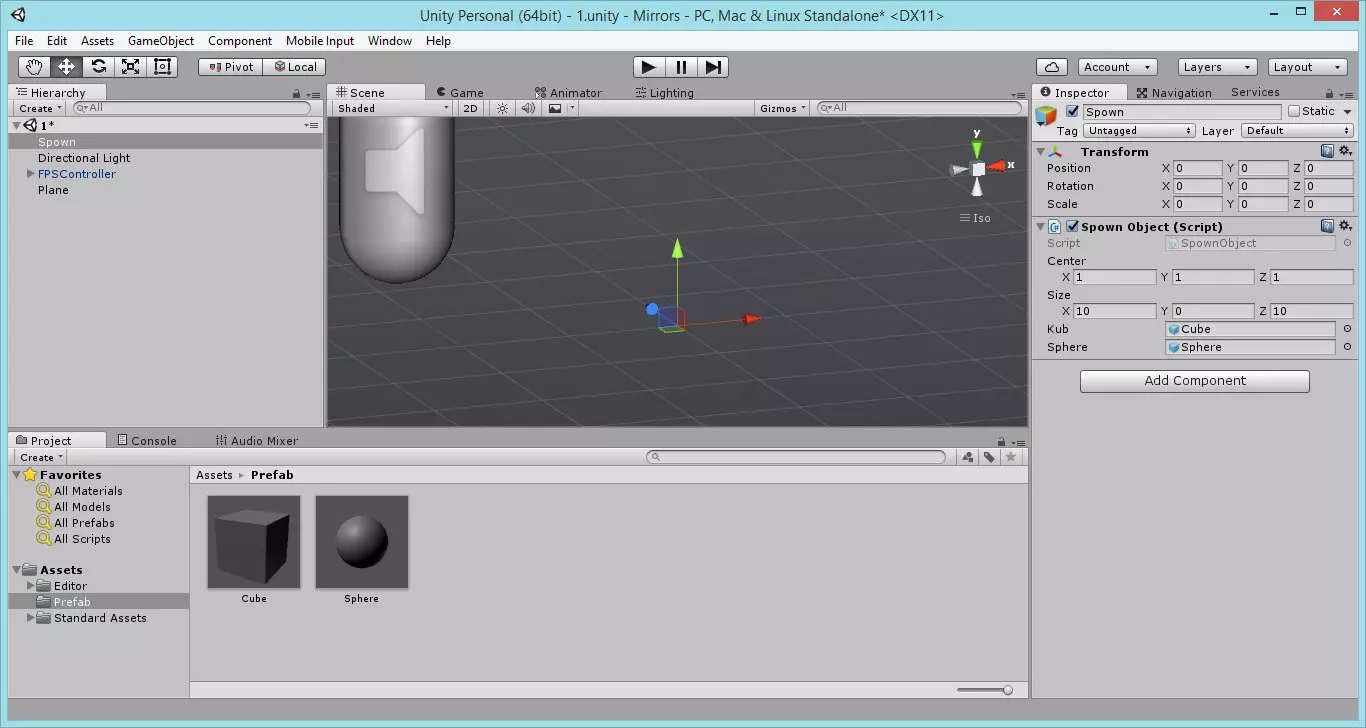
Task: Select the Hand tool in toolbar
Action: [x=34, y=67]
